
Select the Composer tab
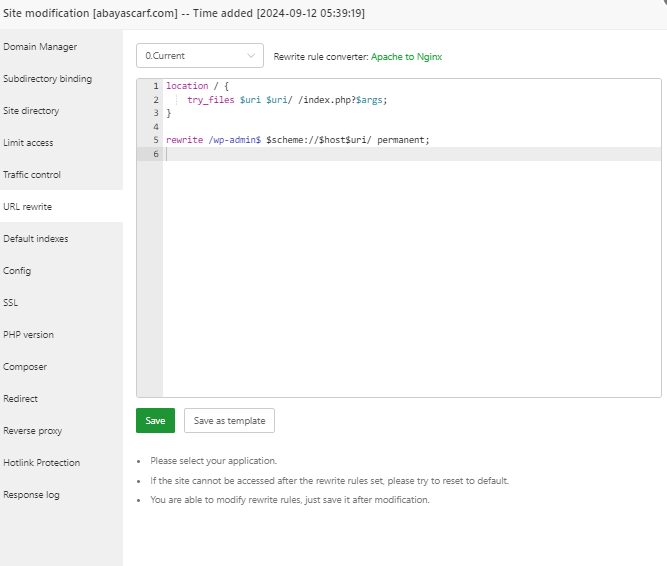tap(25, 367)
